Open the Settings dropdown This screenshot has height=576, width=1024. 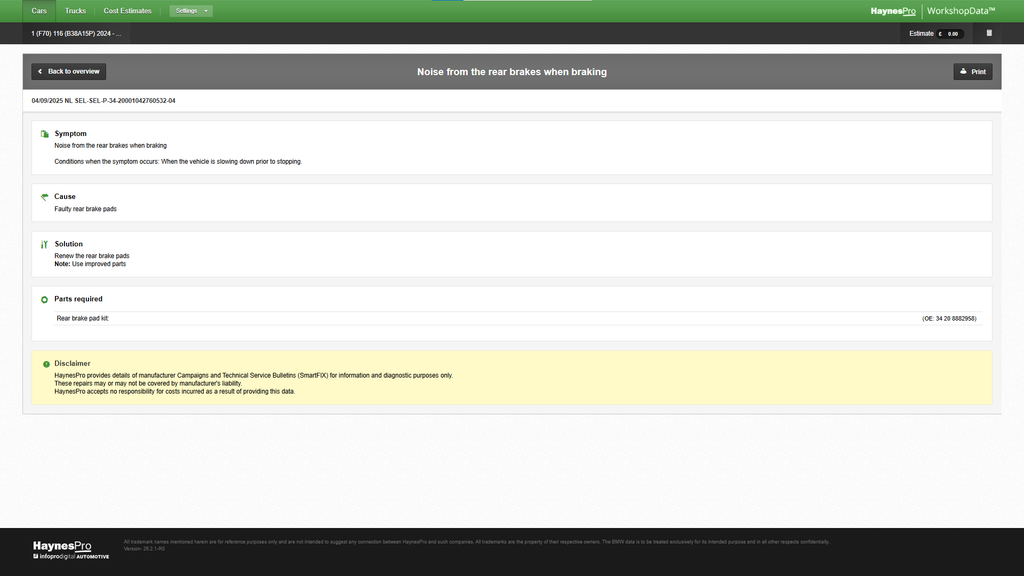[x=191, y=11]
